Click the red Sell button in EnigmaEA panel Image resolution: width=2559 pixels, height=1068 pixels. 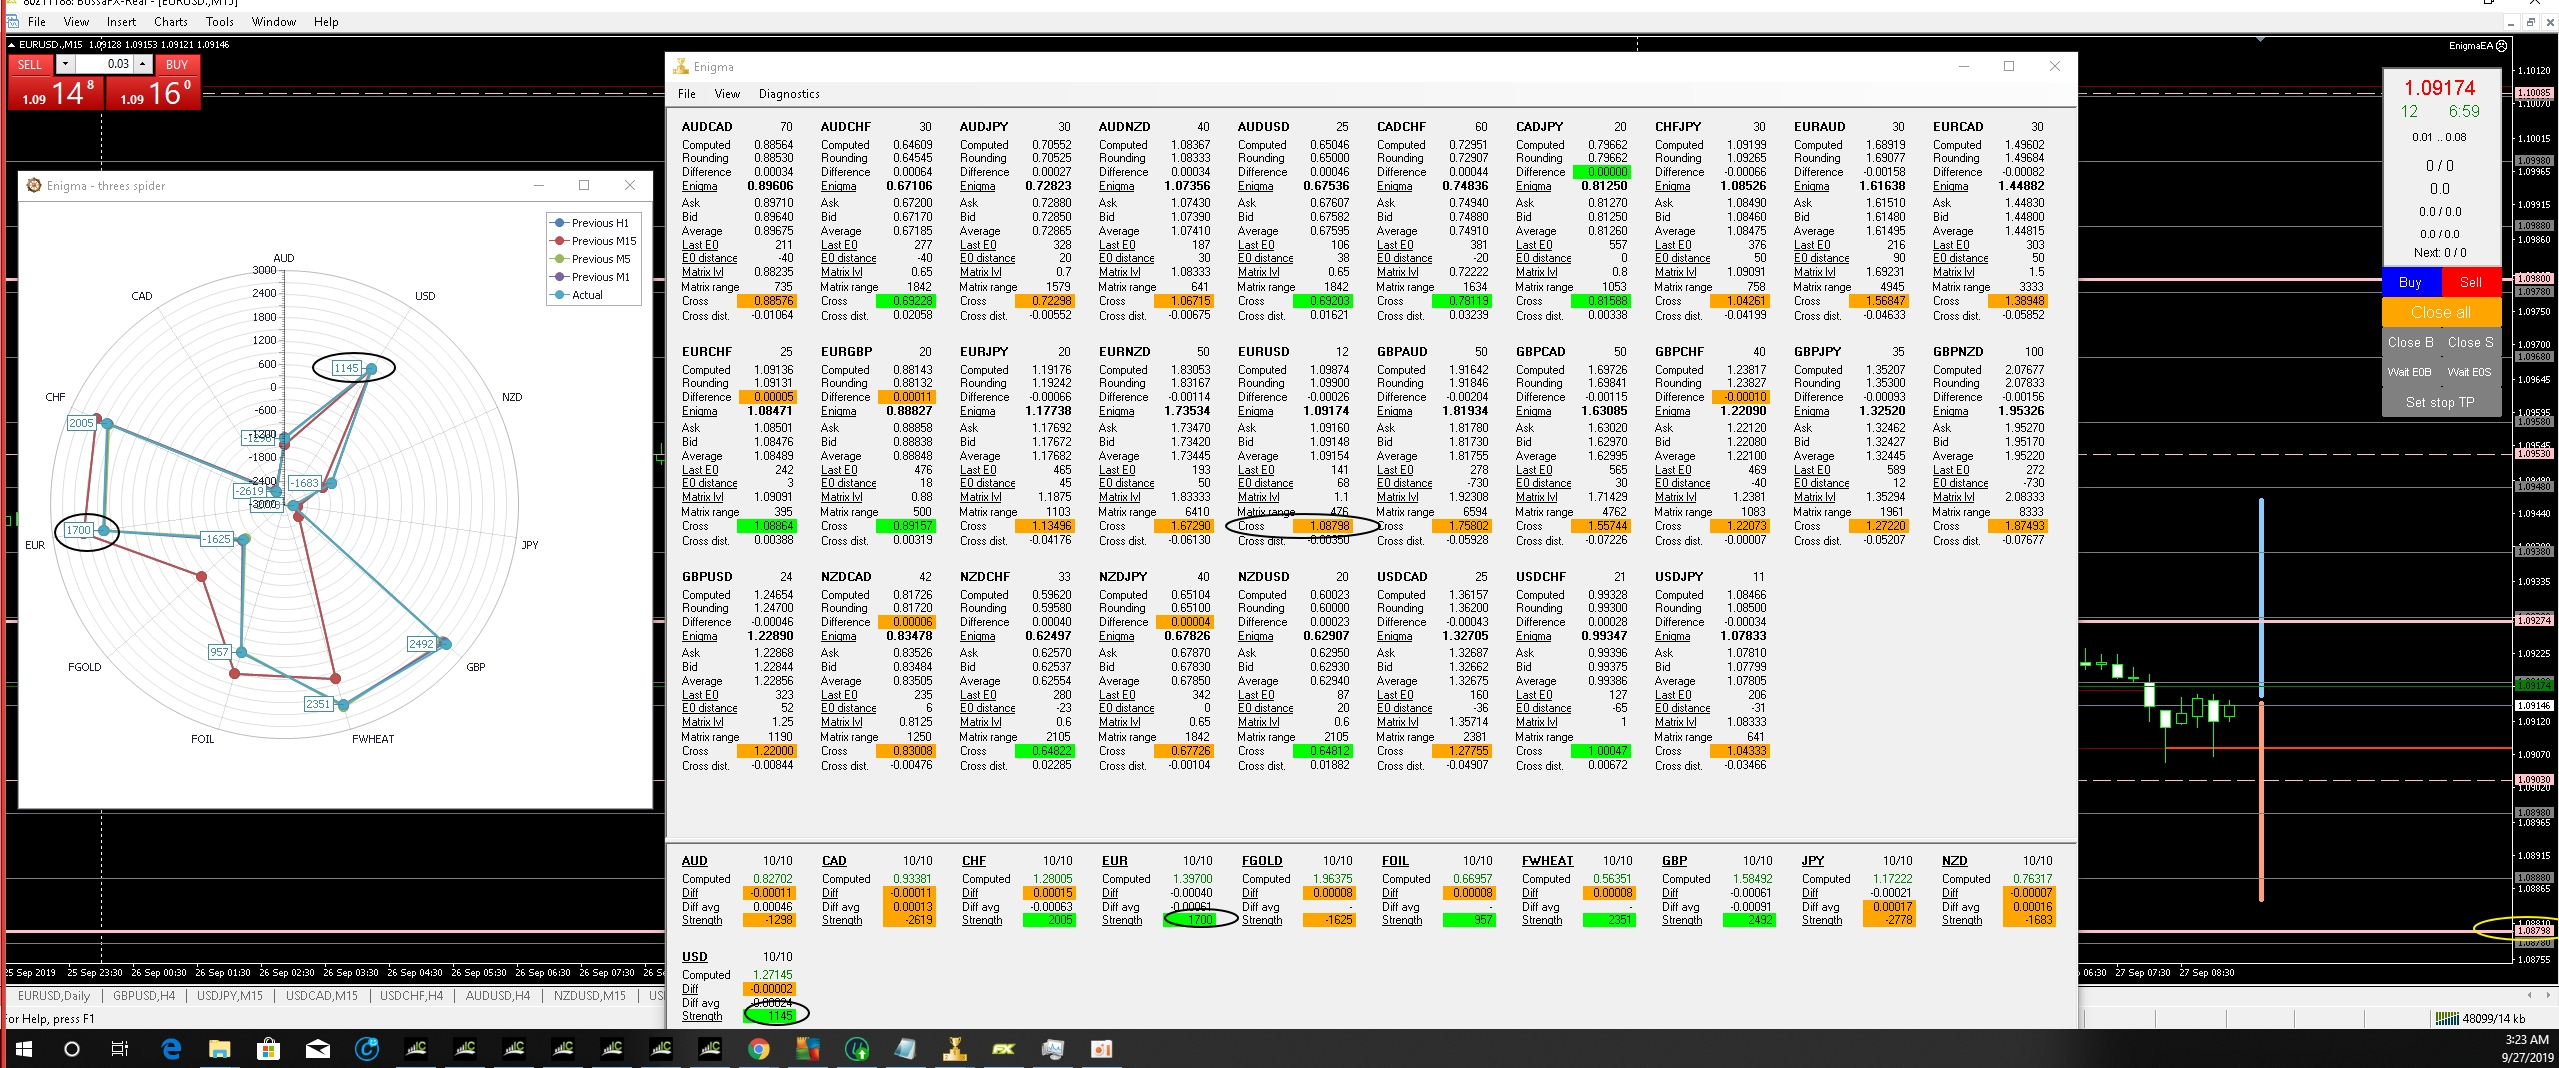point(2470,282)
